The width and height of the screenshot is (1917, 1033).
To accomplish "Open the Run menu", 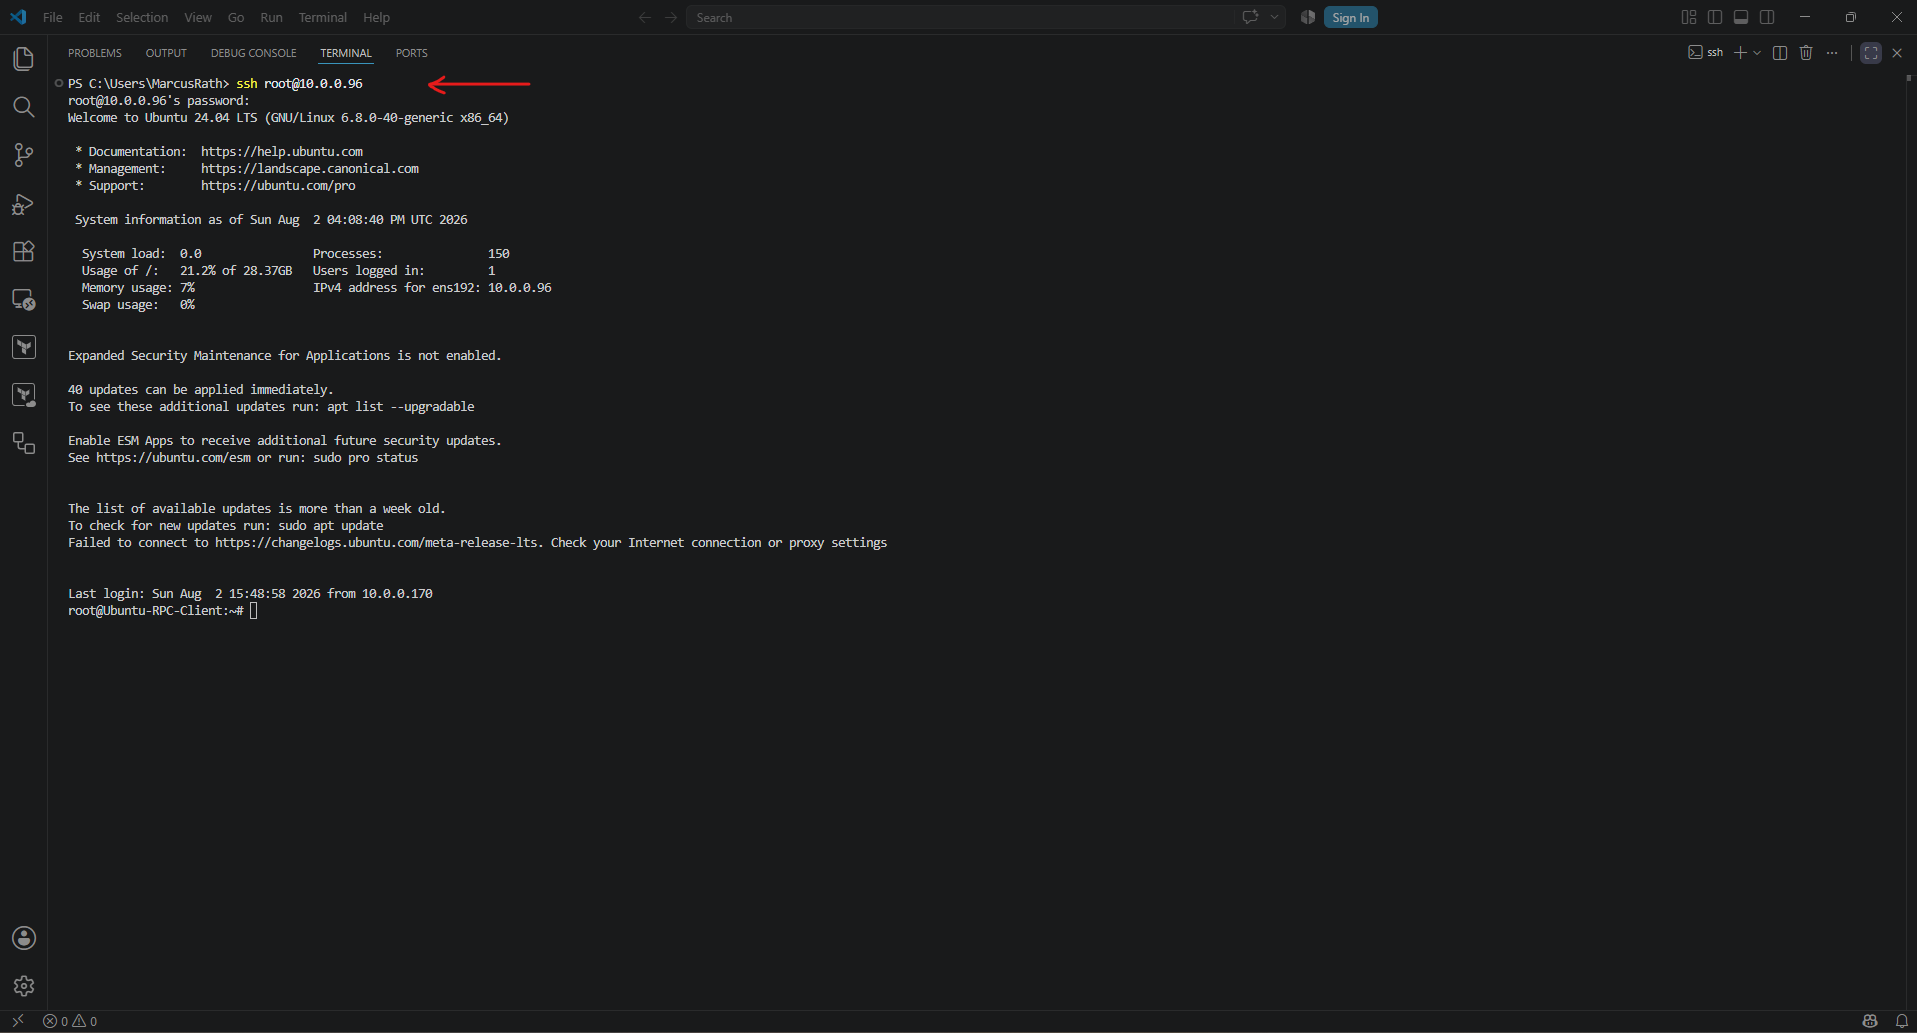I will tap(271, 17).
